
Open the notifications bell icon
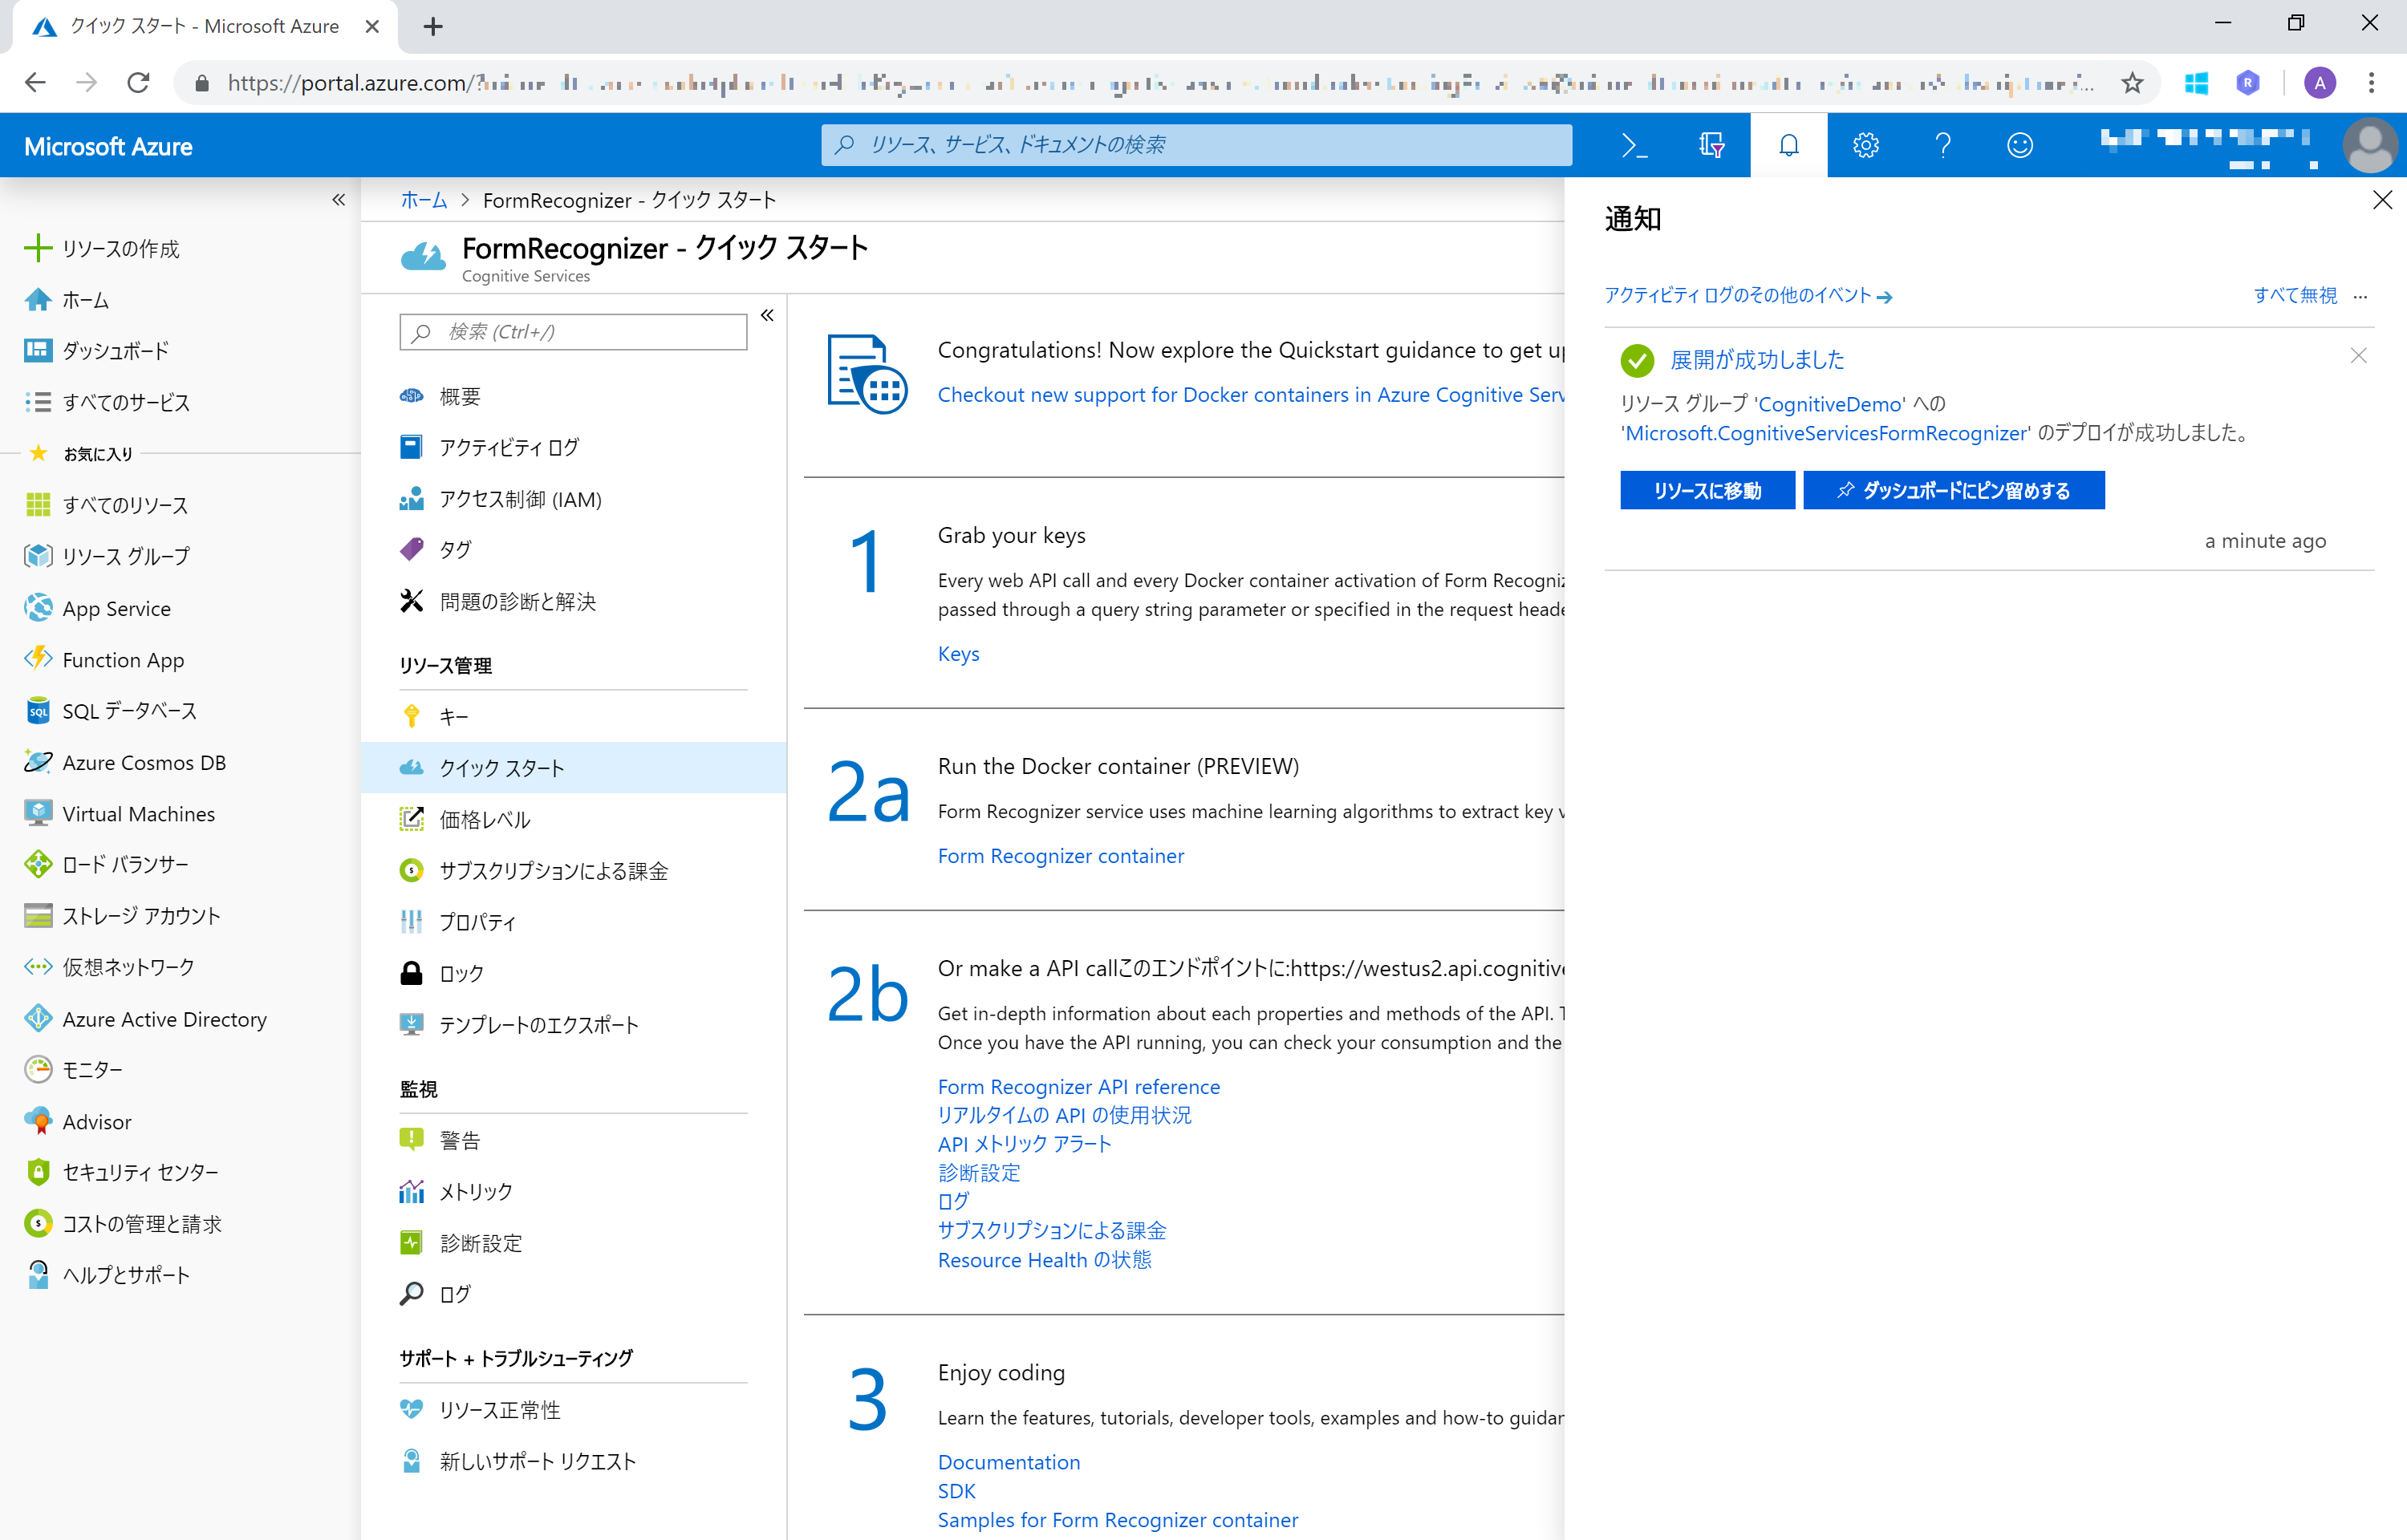pos(1789,145)
